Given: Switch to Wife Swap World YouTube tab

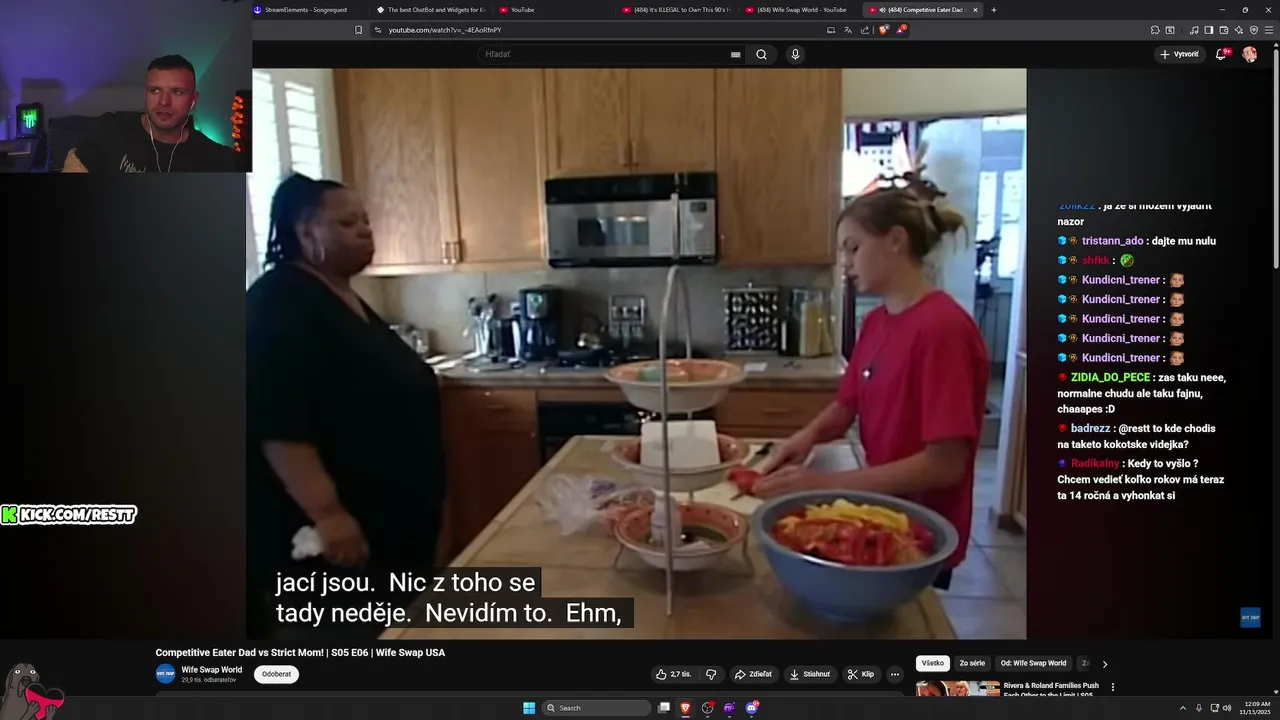Looking at the screenshot, I should click(x=801, y=9).
